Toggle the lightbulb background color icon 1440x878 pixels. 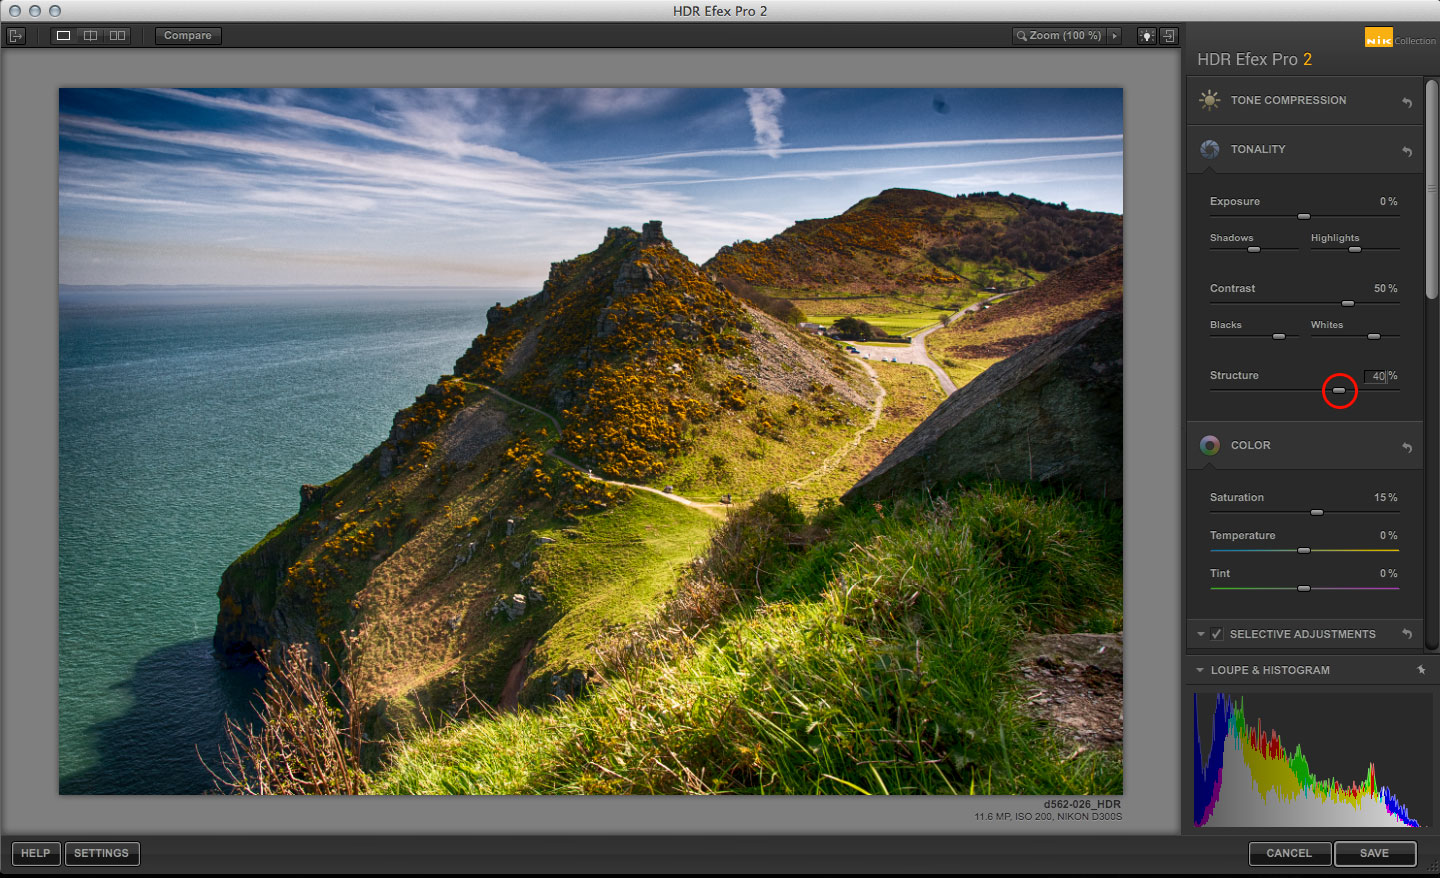click(x=1146, y=36)
